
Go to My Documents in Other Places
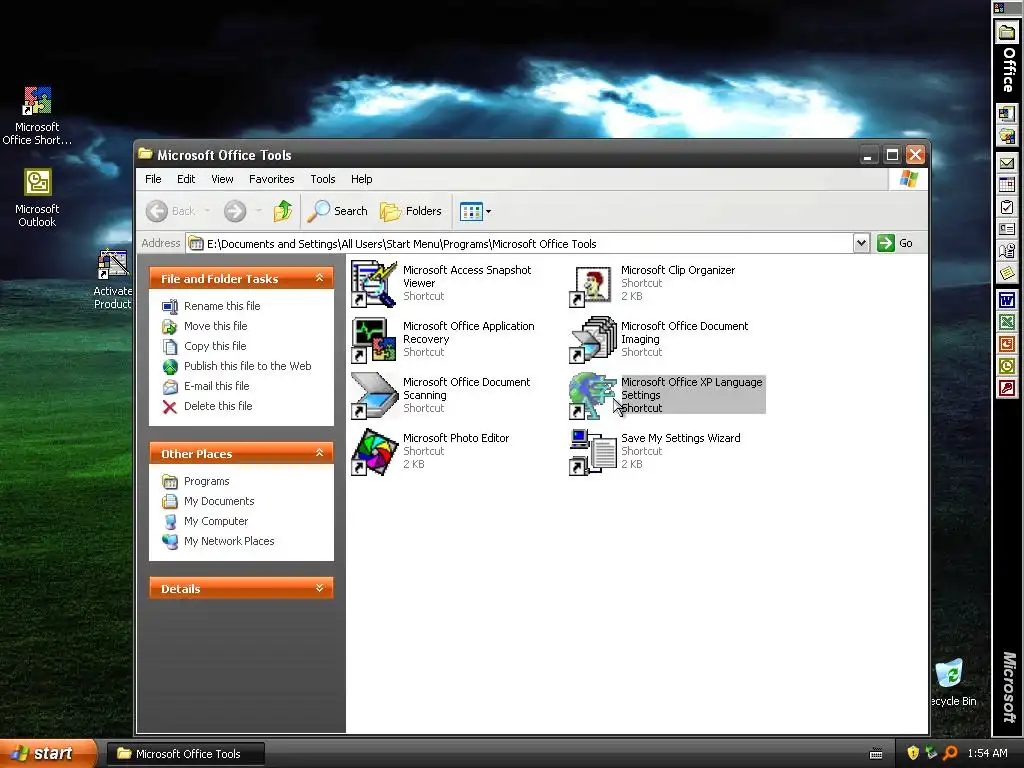(x=219, y=501)
